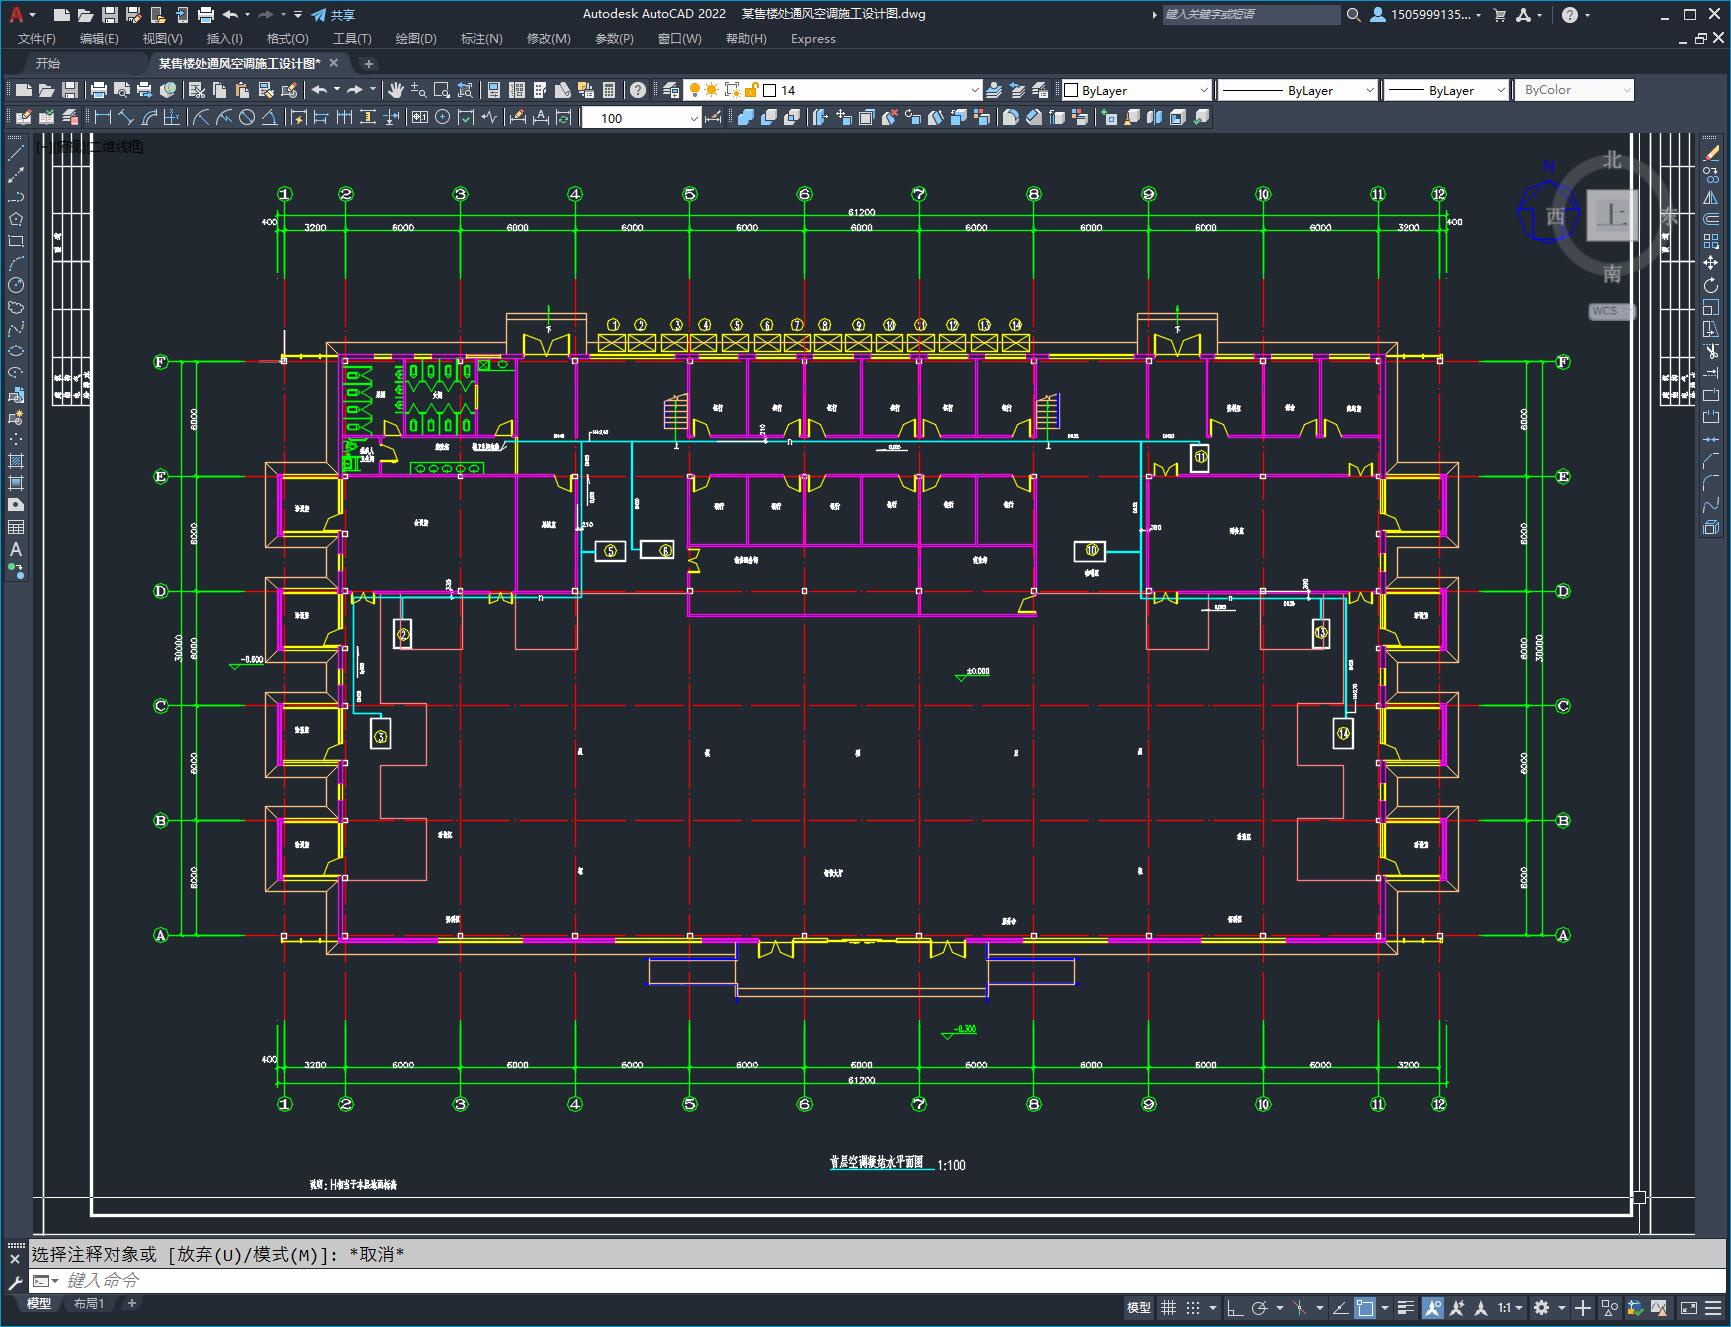This screenshot has width=1731, height=1327.
Task: Click the add layout plus button
Action: [x=131, y=1303]
